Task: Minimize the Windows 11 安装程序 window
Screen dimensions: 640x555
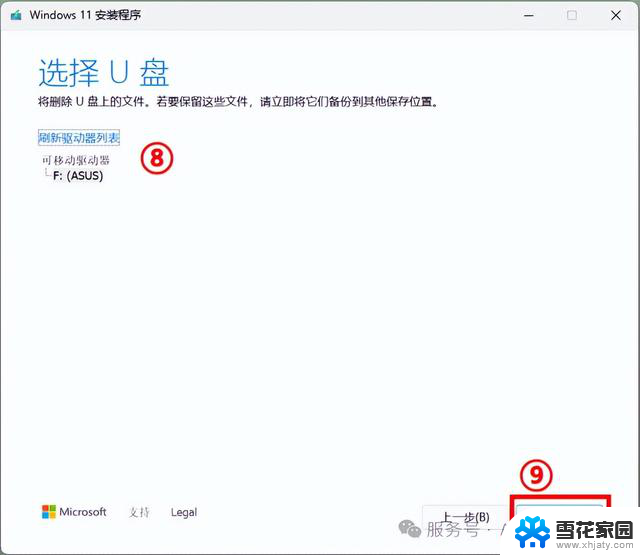Action: pos(529,16)
